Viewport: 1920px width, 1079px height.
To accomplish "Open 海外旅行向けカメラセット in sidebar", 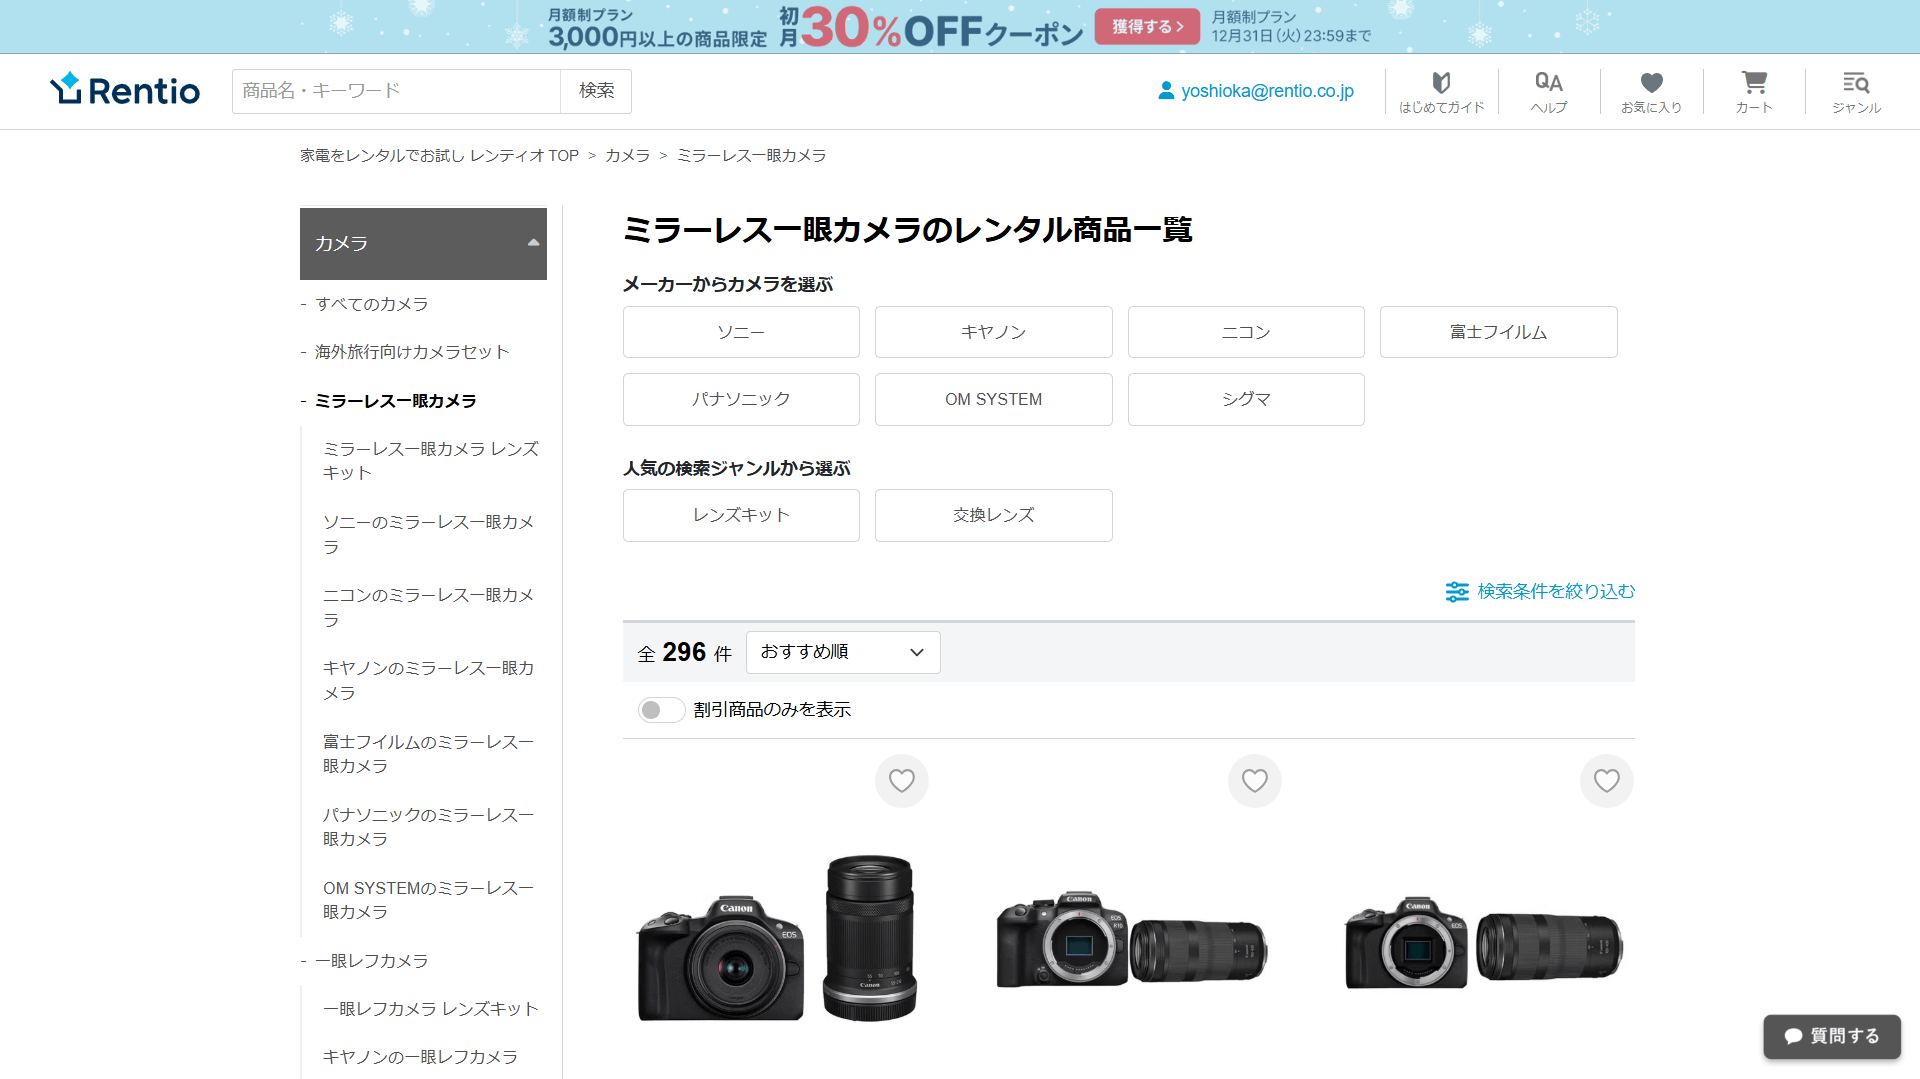I will 412,352.
